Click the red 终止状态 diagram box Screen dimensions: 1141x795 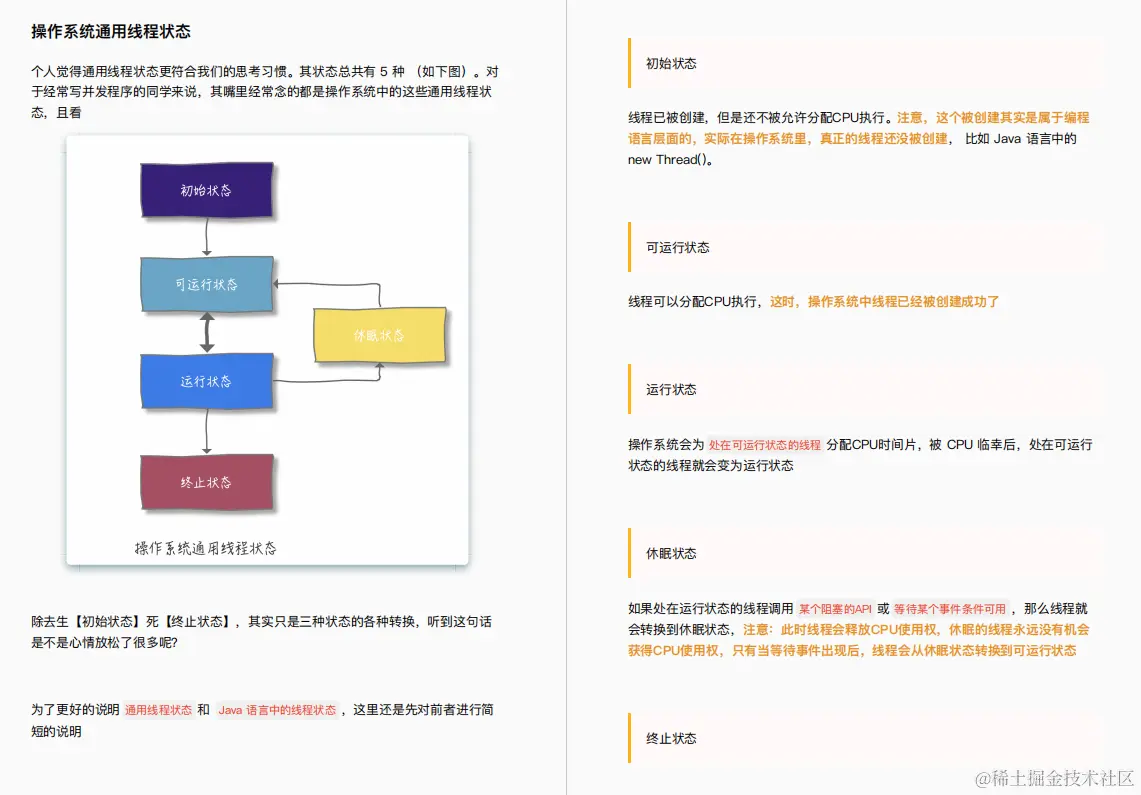[207, 483]
